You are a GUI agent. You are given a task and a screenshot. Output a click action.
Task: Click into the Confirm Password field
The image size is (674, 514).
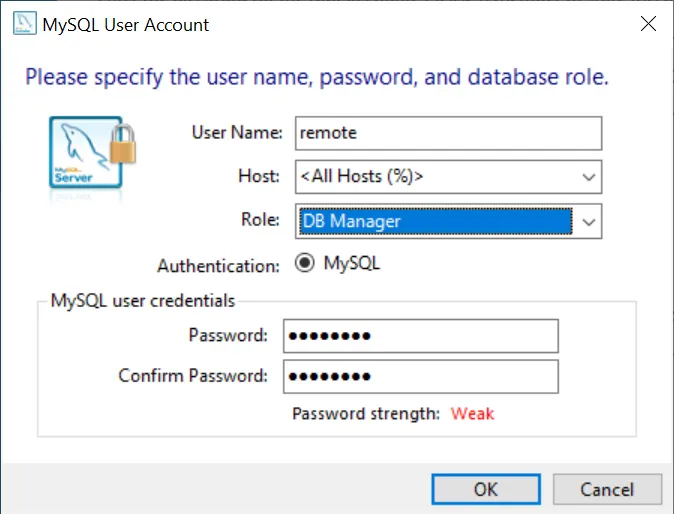[x=420, y=377]
